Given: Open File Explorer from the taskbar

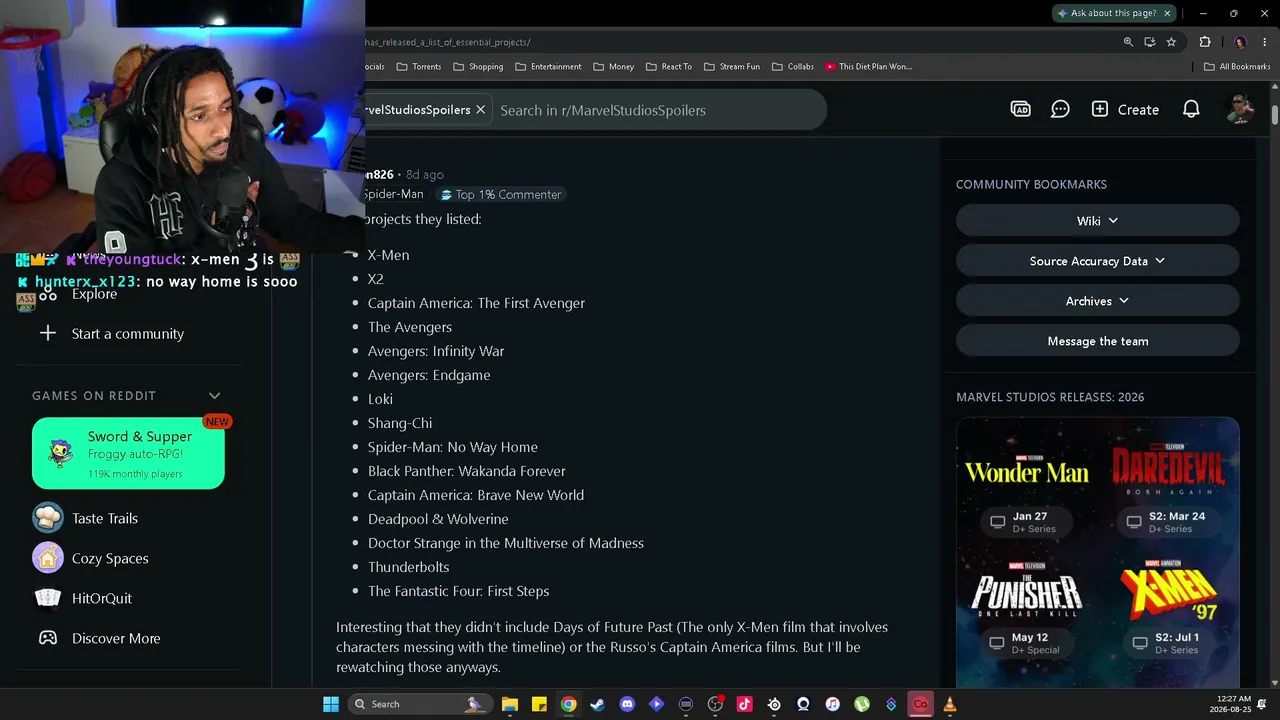Looking at the screenshot, I should [x=509, y=704].
